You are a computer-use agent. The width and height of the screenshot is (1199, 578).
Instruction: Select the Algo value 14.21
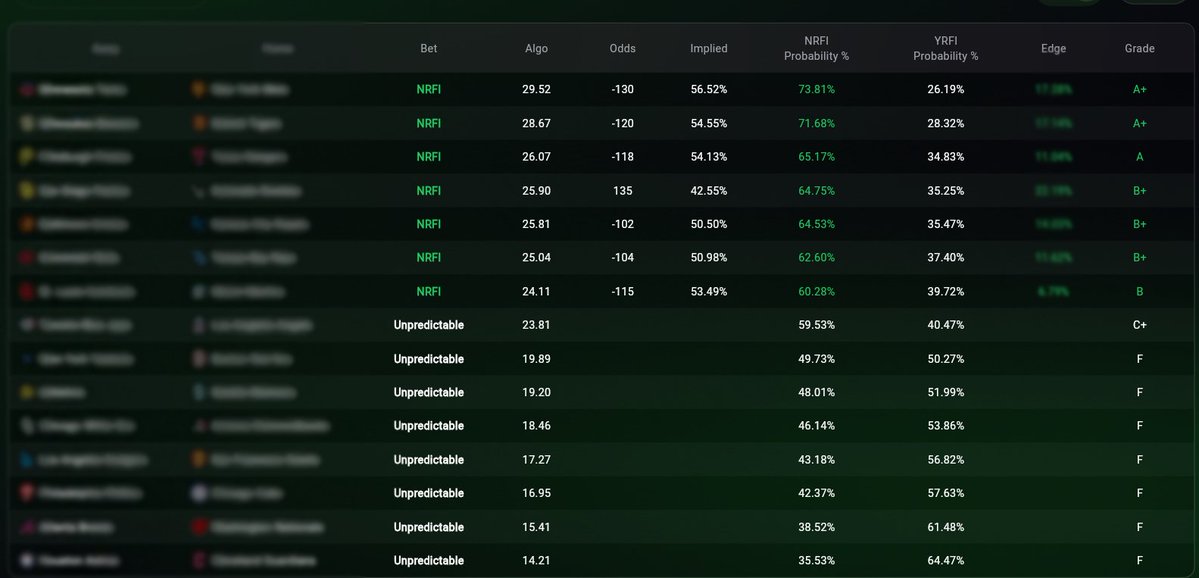click(x=536, y=560)
